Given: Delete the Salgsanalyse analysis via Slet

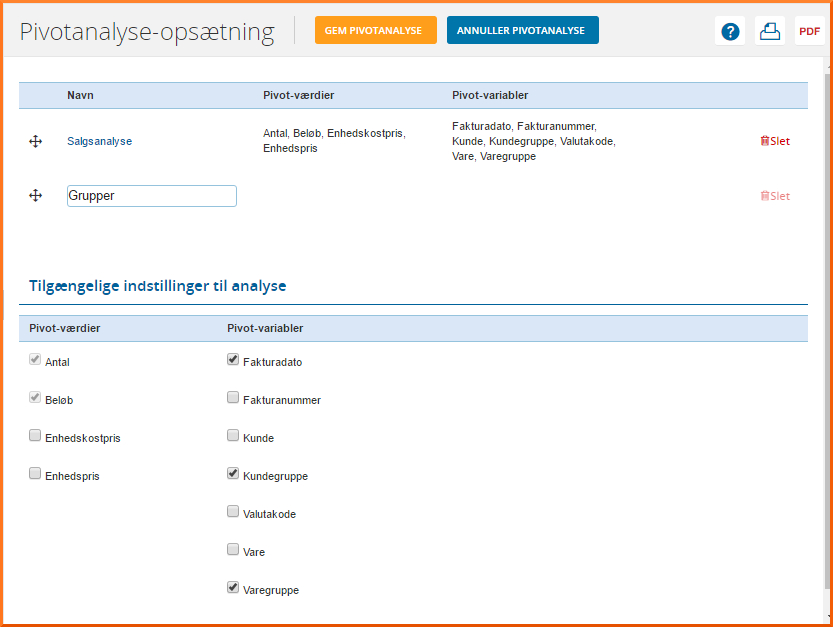Looking at the screenshot, I should pos(774,141).
